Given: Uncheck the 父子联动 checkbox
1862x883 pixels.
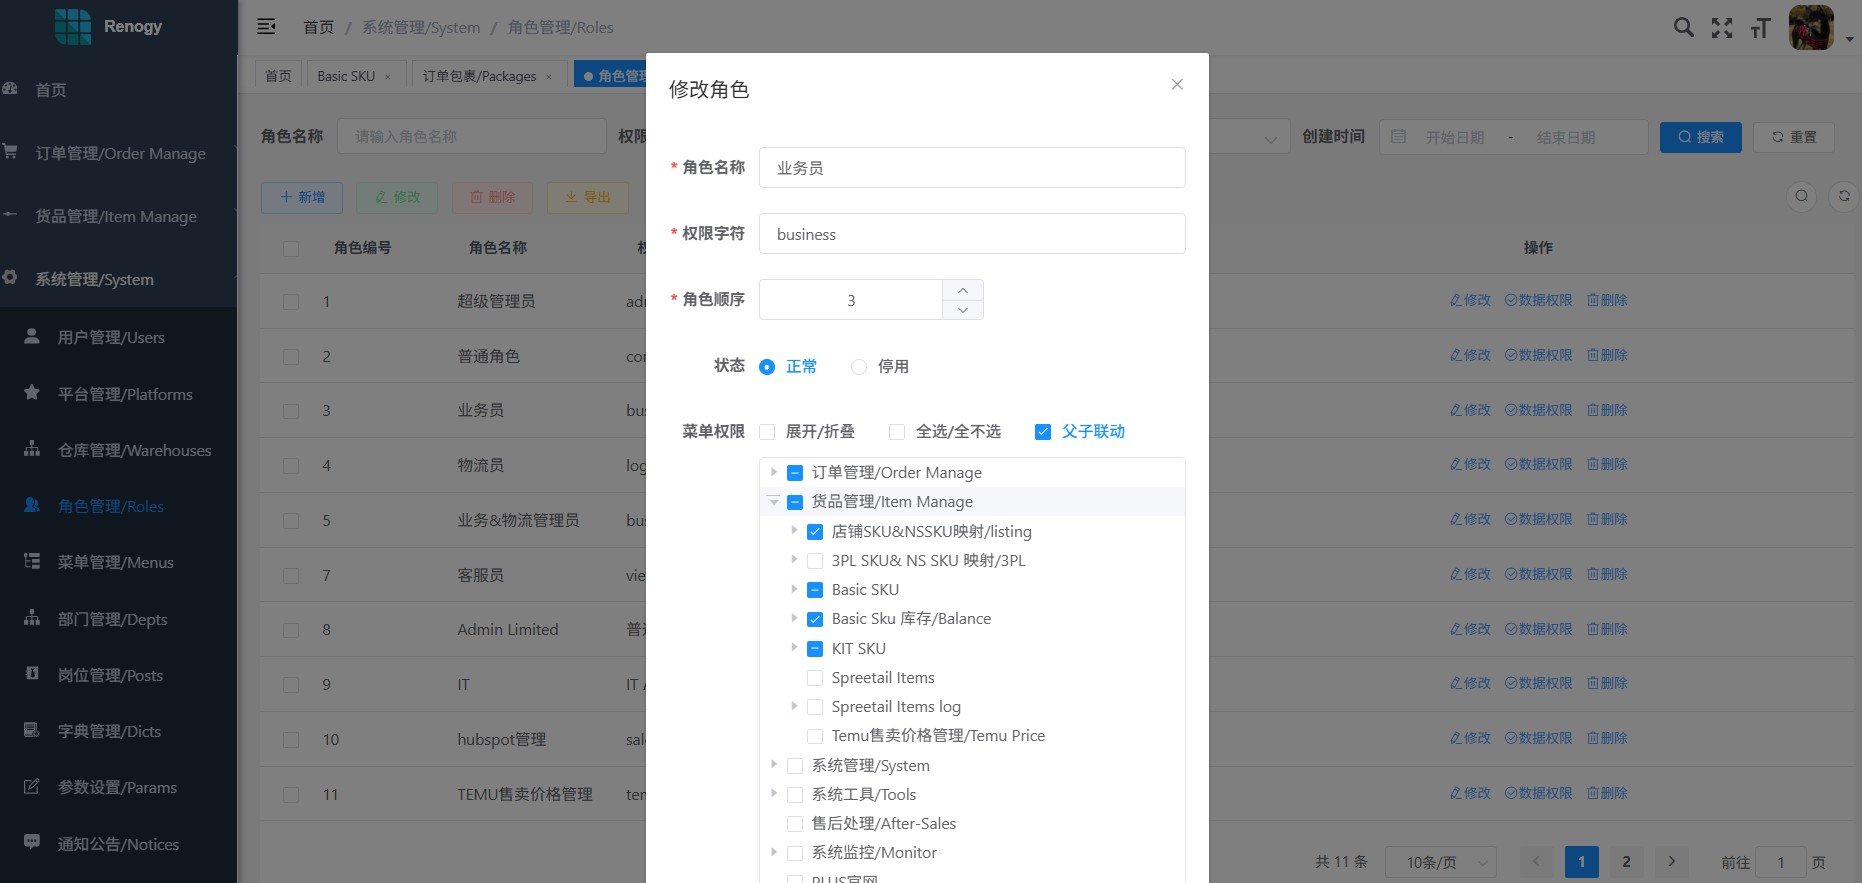Looking at the screenshot, I should click(1043, 432).
